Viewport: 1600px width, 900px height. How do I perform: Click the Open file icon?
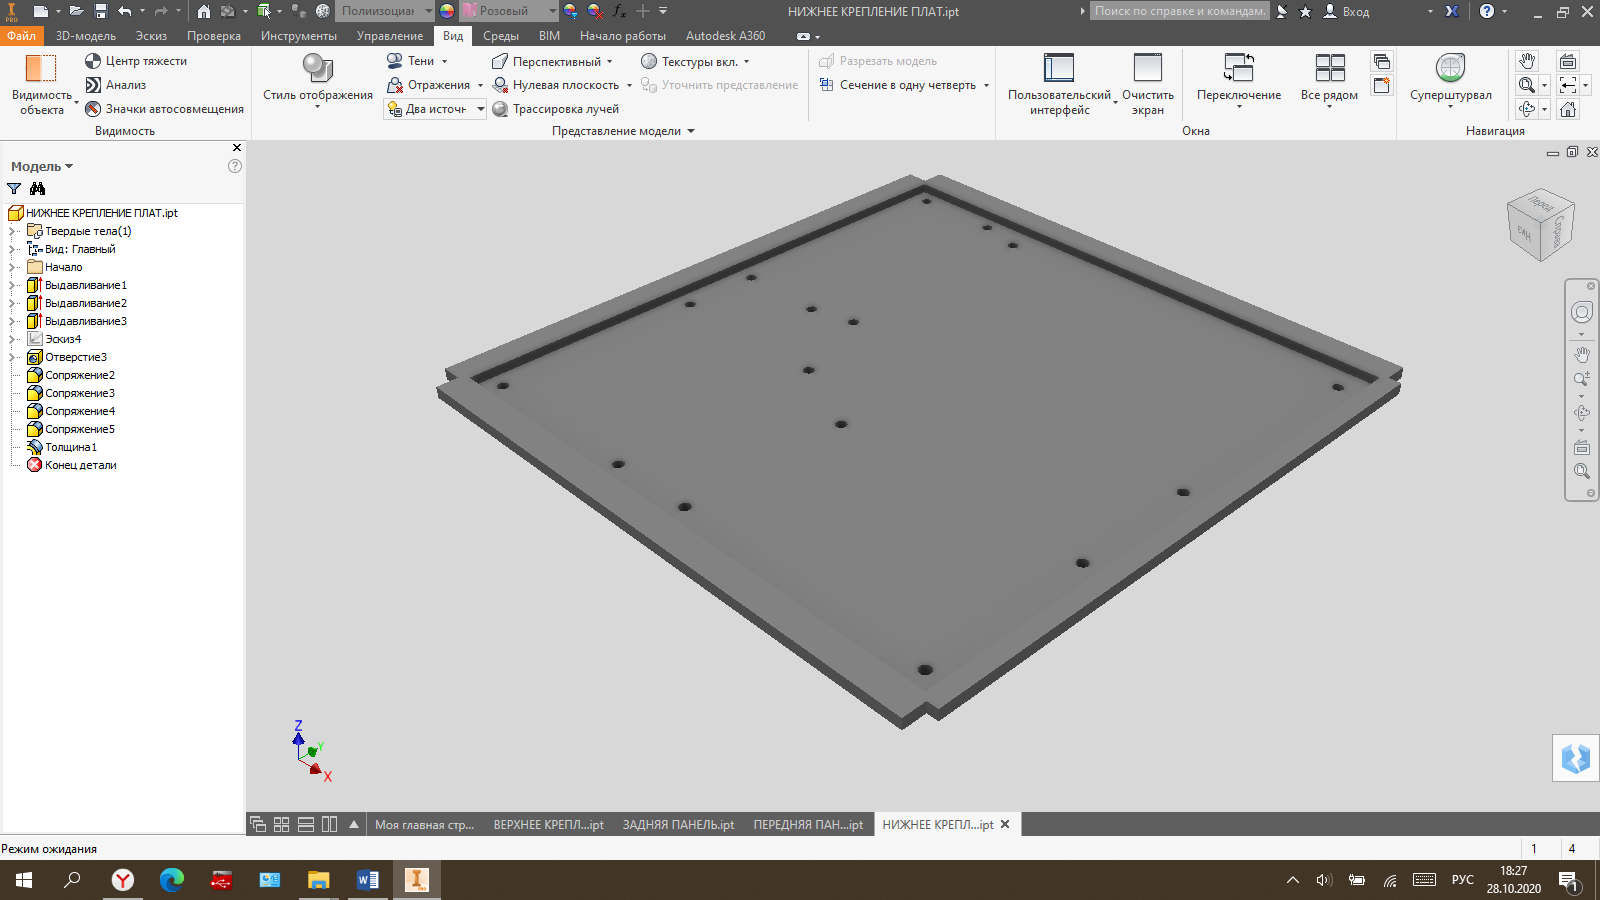pyautogui.click(x=76, y=11)
